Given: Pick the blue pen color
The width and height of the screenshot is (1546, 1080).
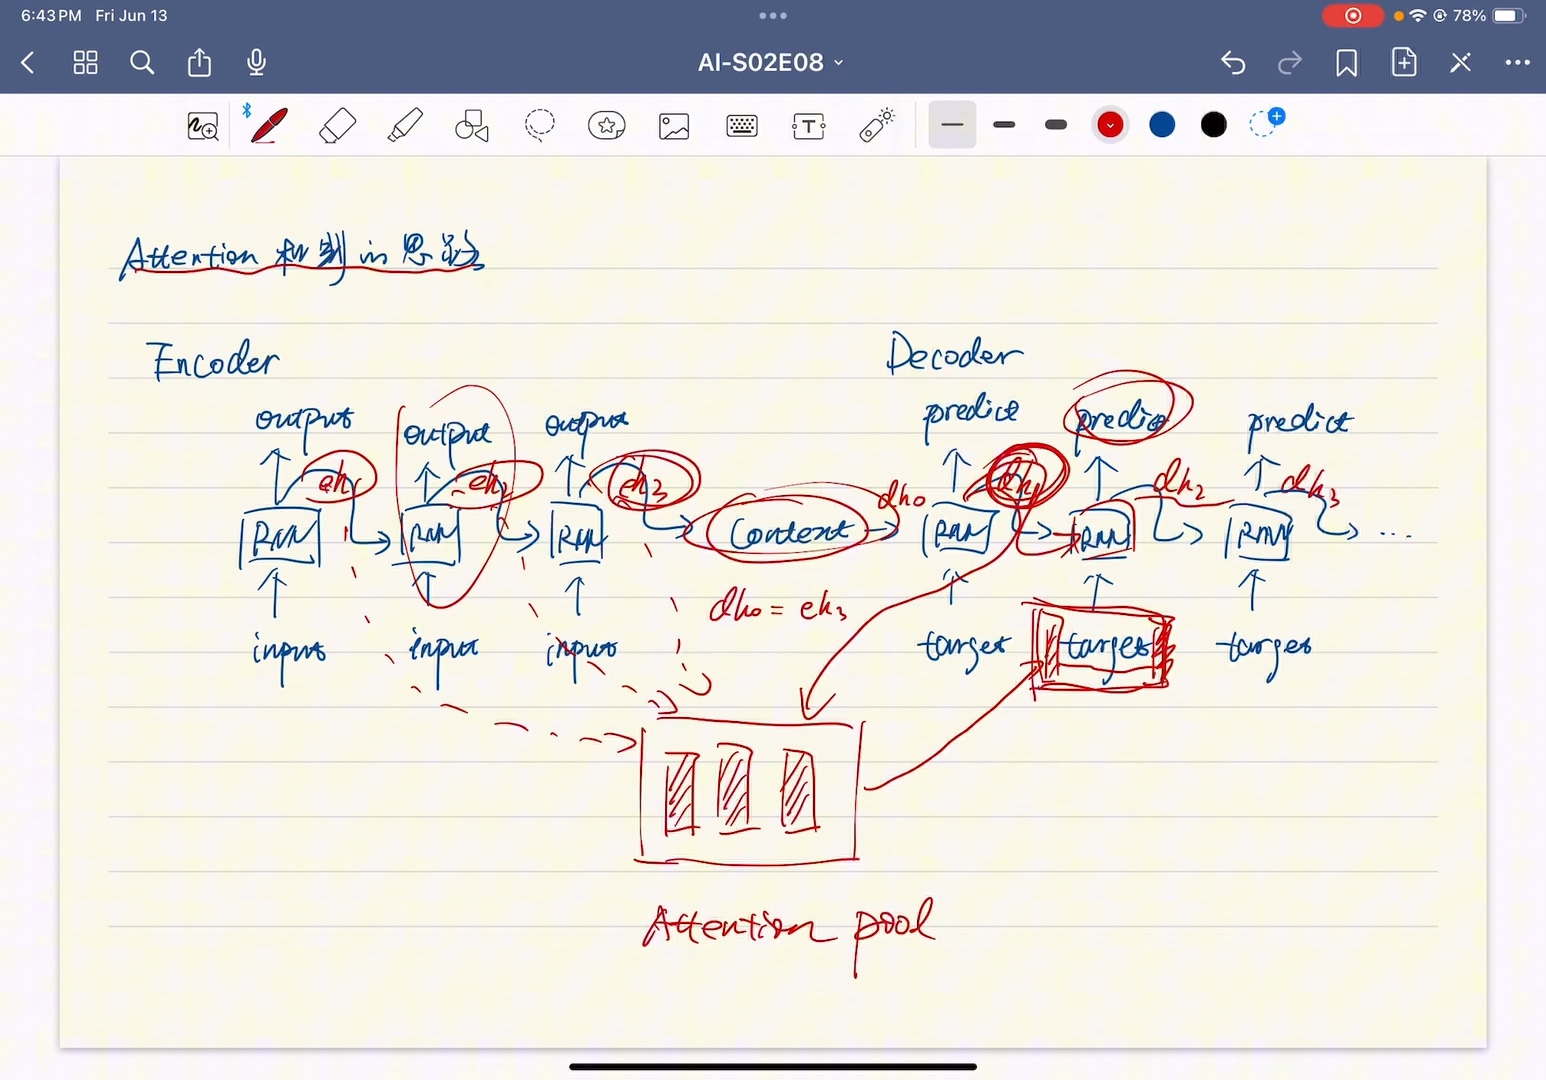Looking at the screenshot, I should (1162, 125).
